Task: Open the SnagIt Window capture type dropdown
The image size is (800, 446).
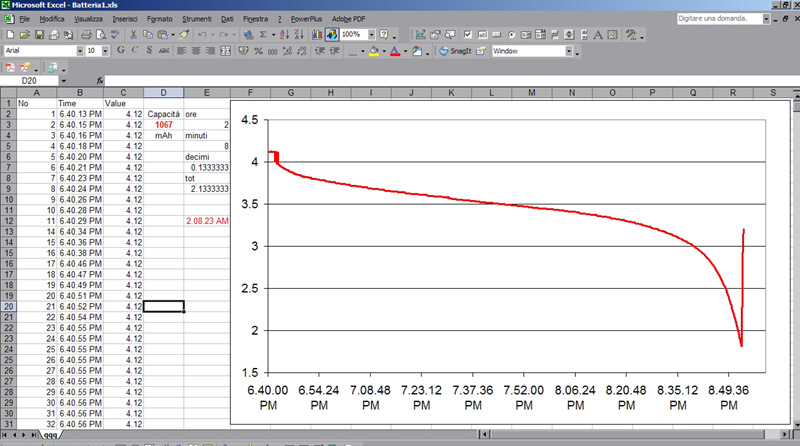Action: (x=569, y=51)
